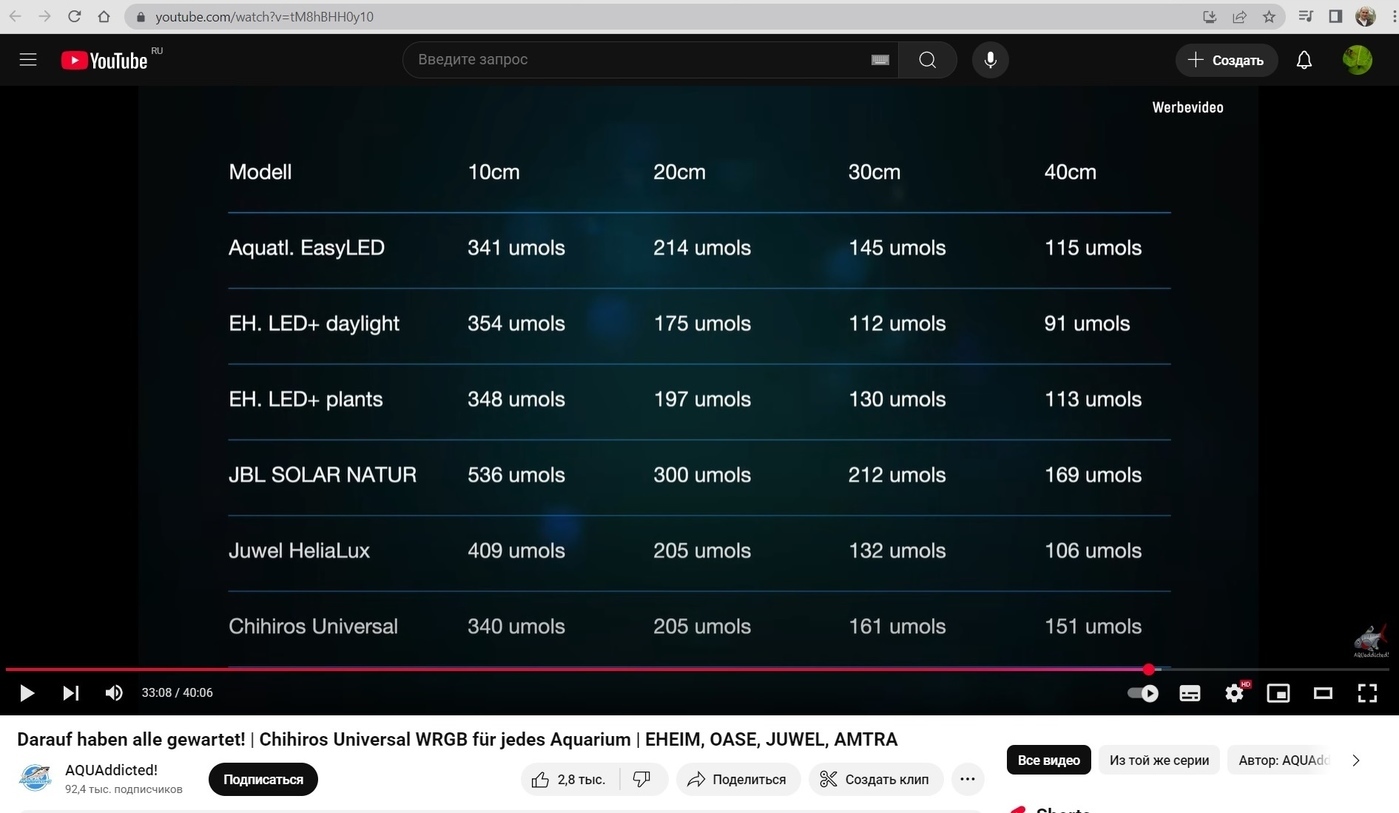This screenshot has height=813, width=1399.
Task: Open more actions three-dot menu
Action: (967, 779)
